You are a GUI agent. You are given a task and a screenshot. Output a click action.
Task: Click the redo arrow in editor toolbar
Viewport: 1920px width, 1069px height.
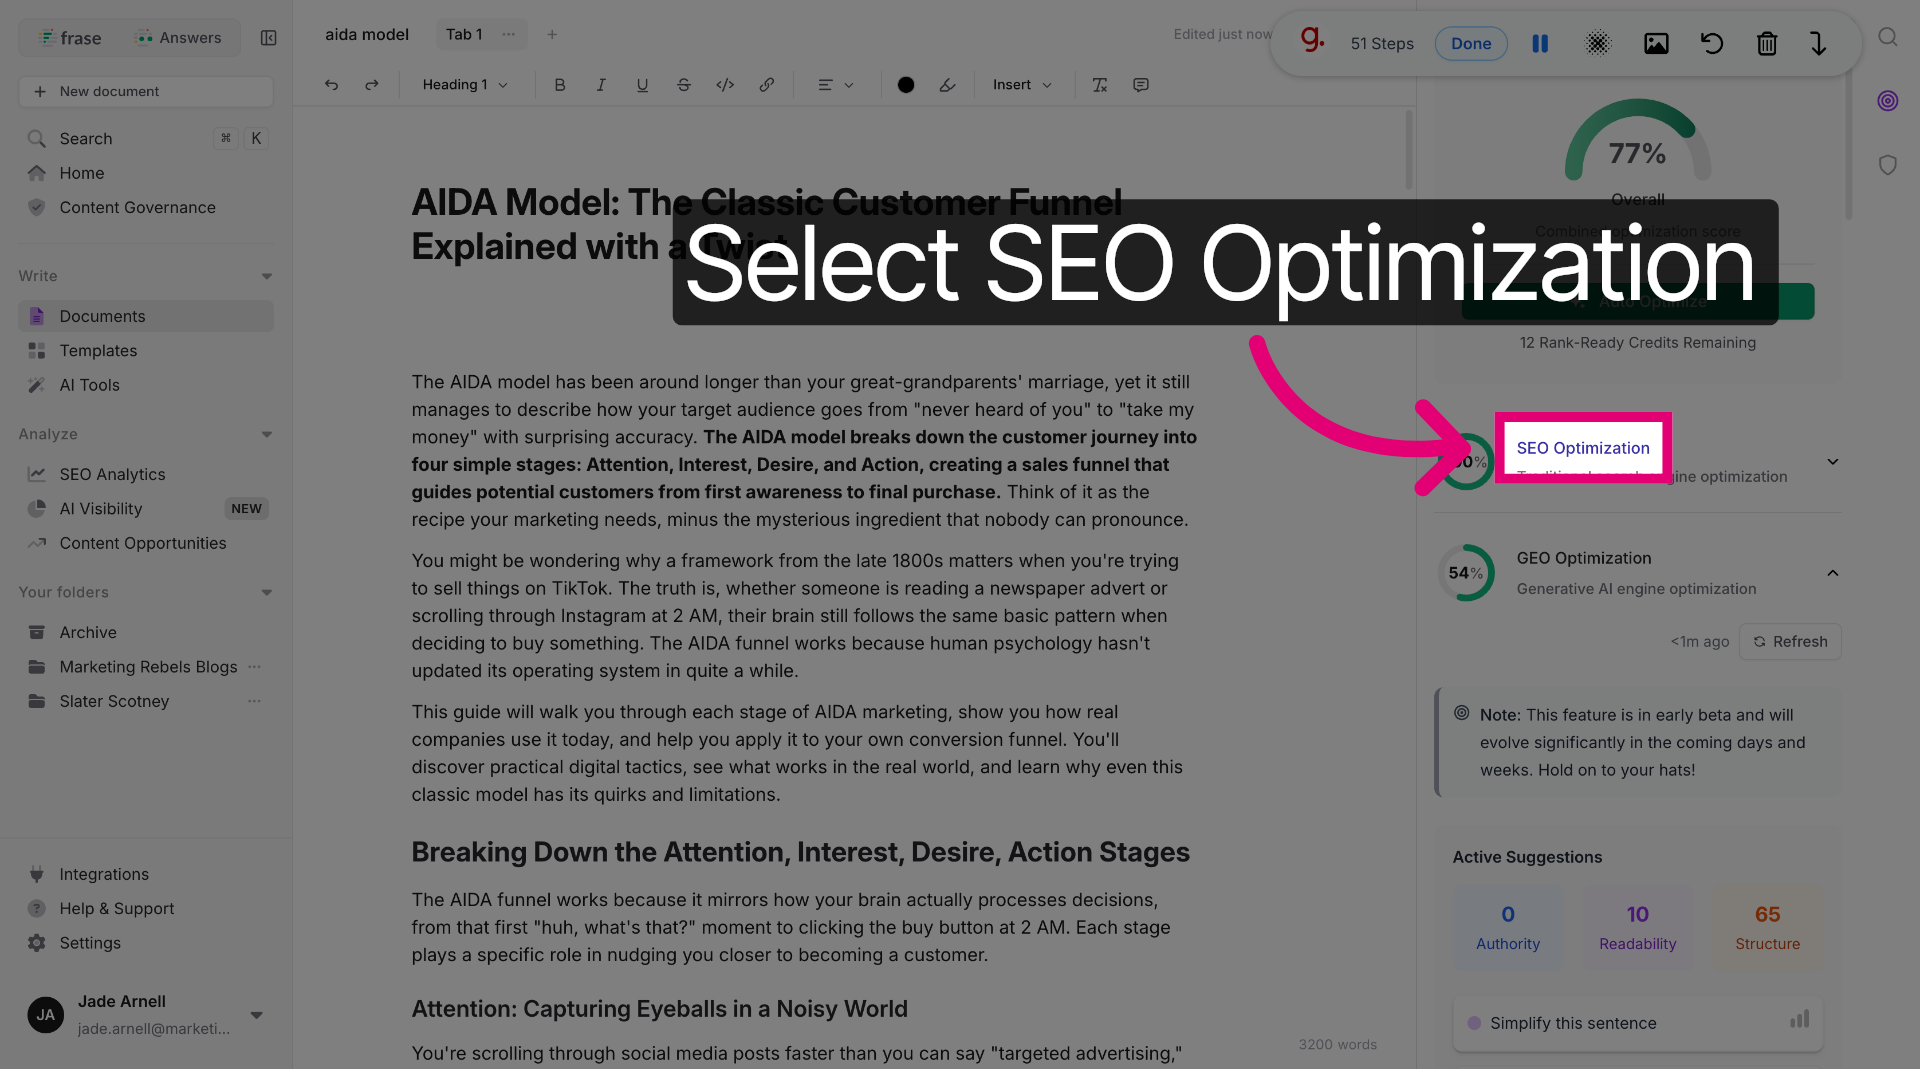point(372,85)
